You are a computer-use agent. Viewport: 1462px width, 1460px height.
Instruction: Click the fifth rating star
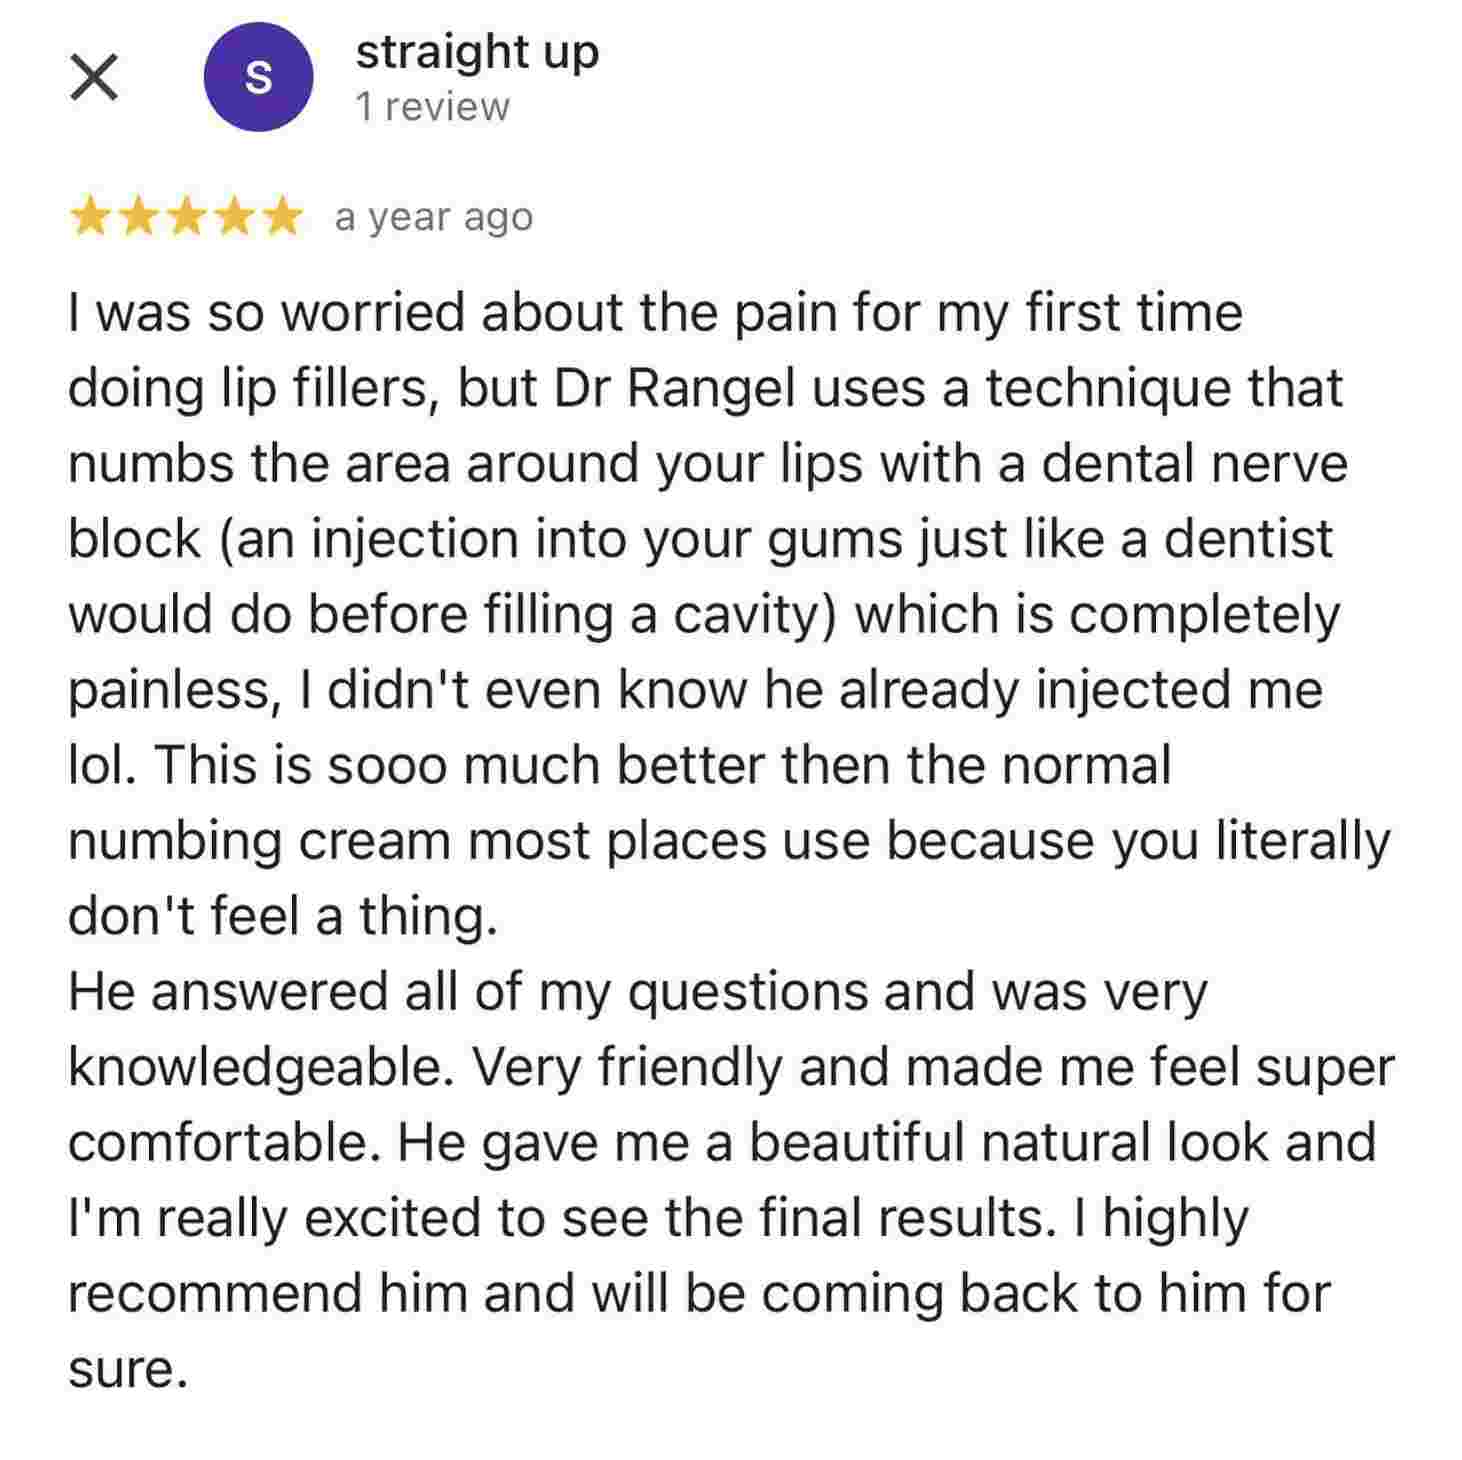pyautogui.click(x=281, y=217)
